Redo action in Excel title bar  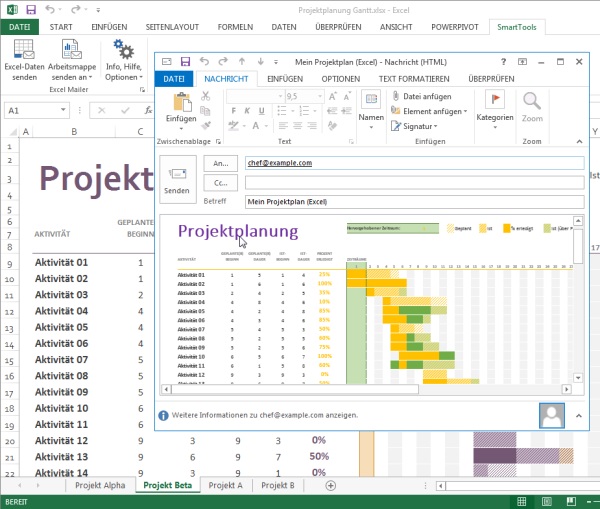76,10
